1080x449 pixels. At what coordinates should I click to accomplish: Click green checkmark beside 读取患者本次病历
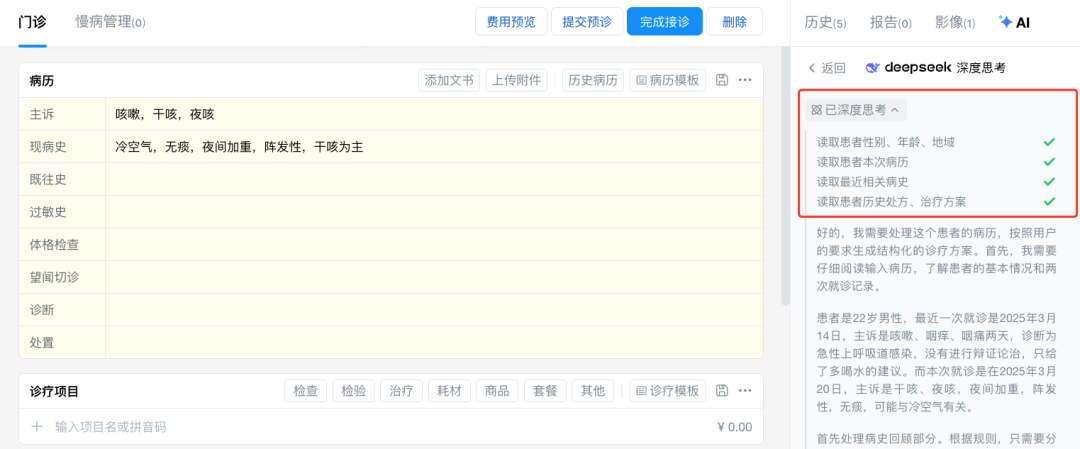(x=1049, y=162)
